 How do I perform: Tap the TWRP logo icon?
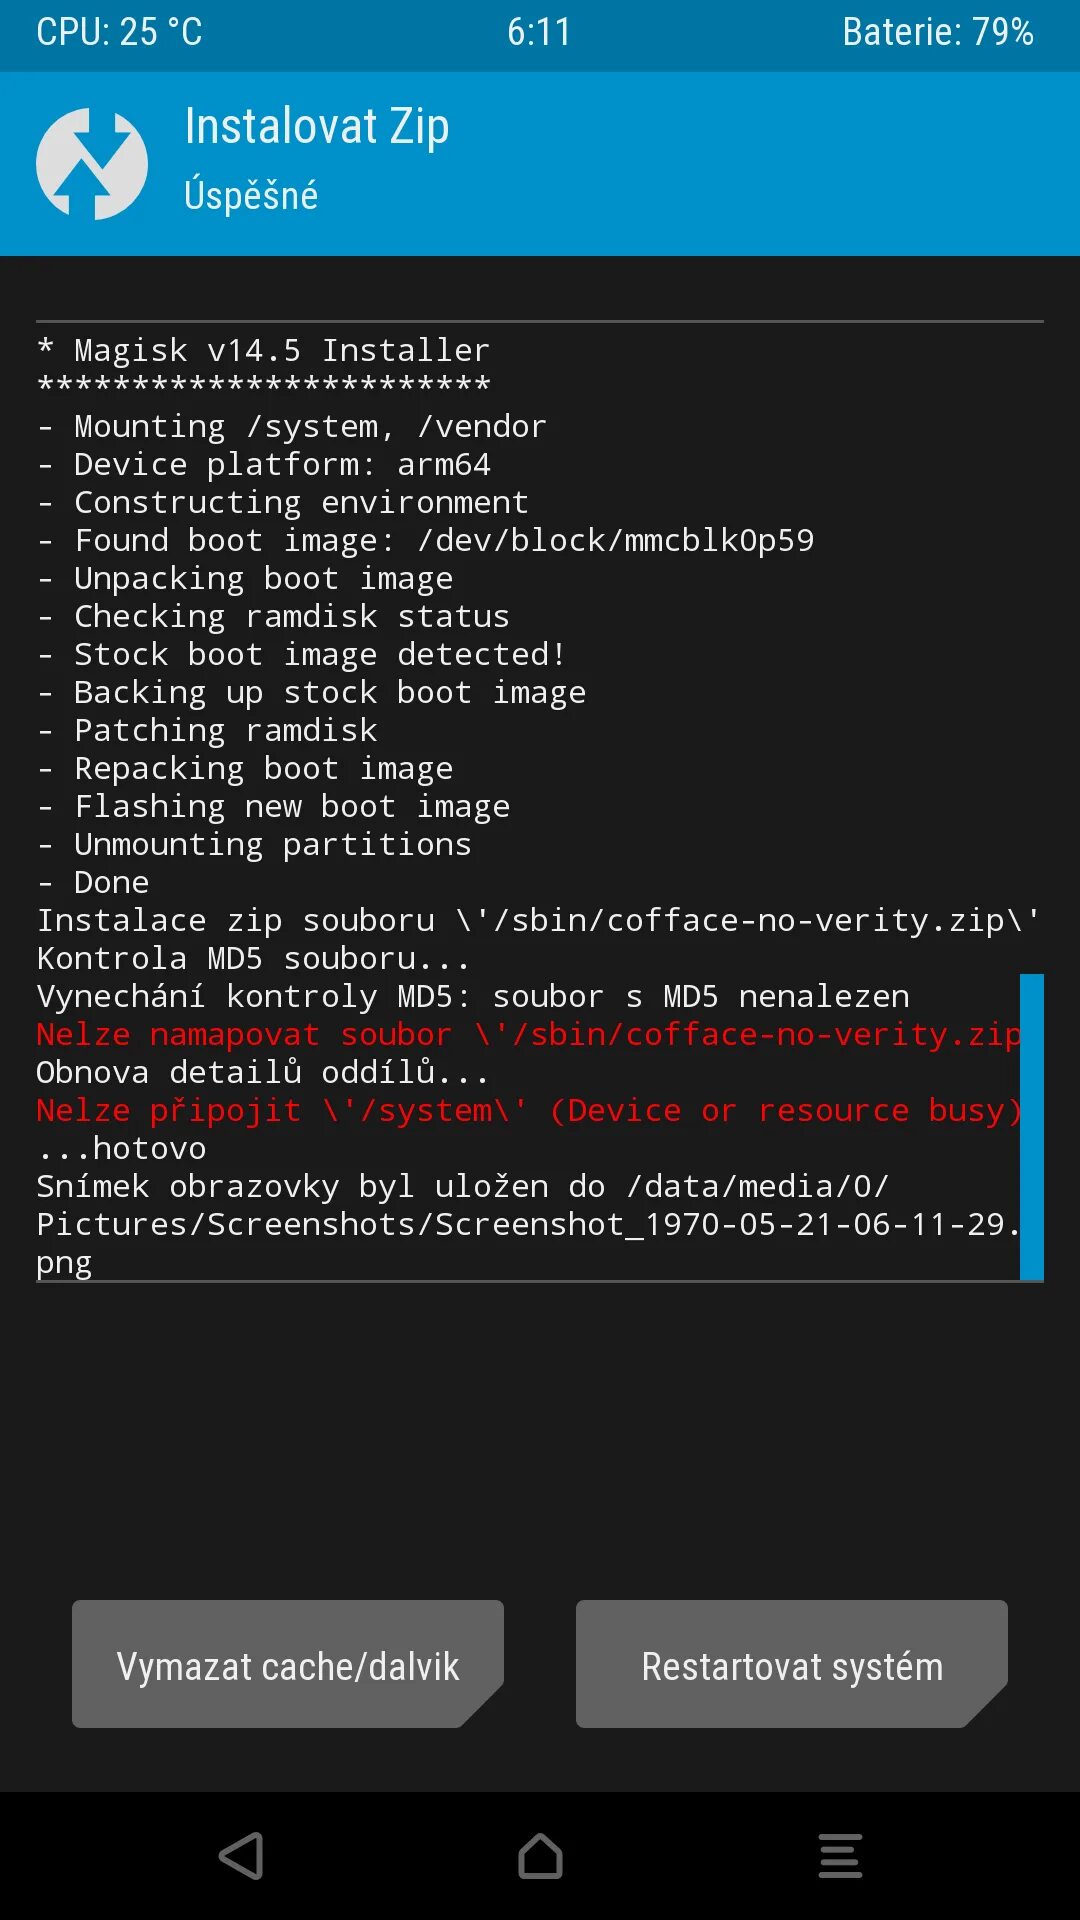coord(92,164)
